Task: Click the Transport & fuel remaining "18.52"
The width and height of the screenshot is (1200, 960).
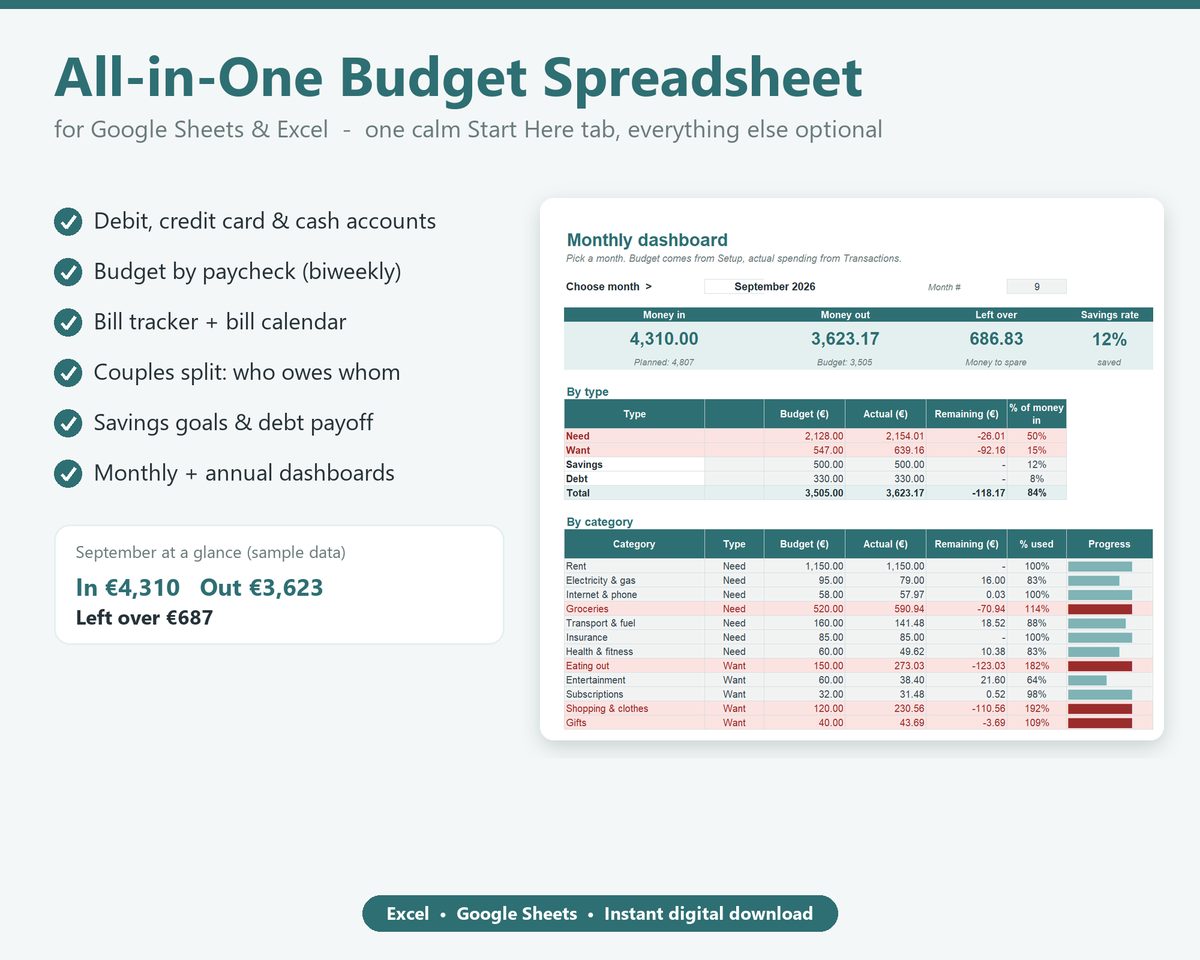Action: click(992, 623)
